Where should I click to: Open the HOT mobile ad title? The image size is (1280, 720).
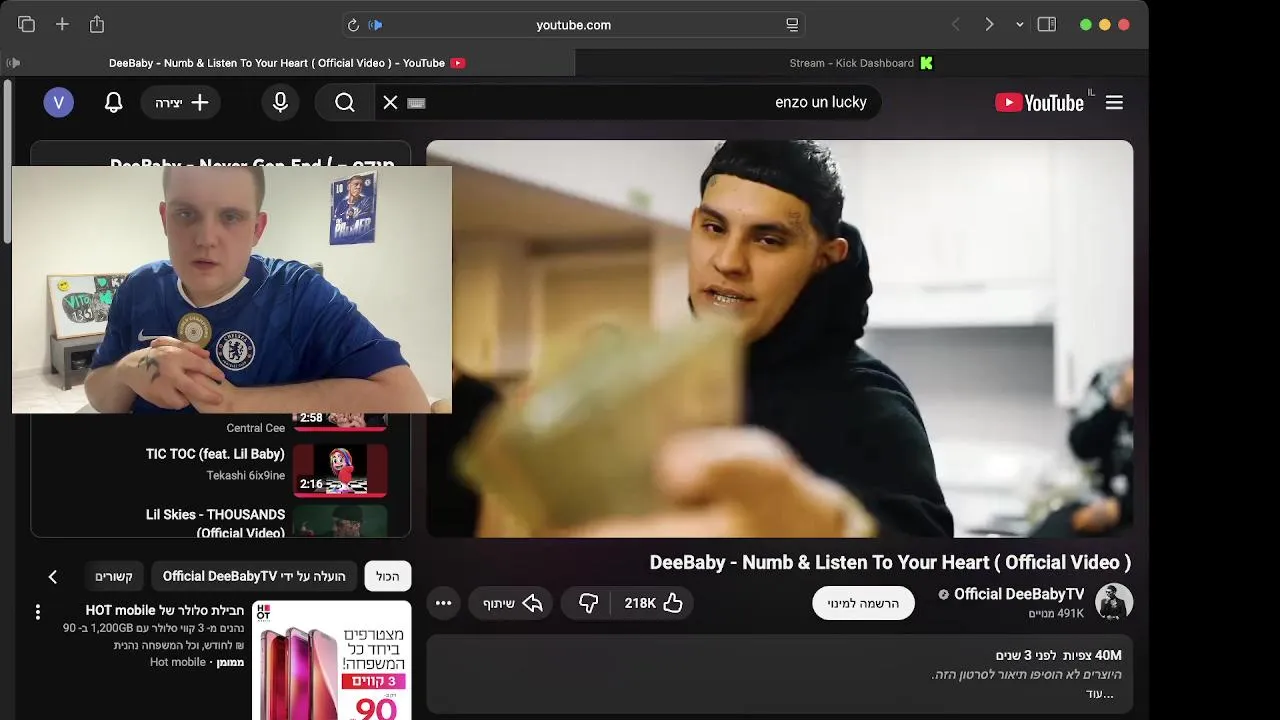coord(165,610)
